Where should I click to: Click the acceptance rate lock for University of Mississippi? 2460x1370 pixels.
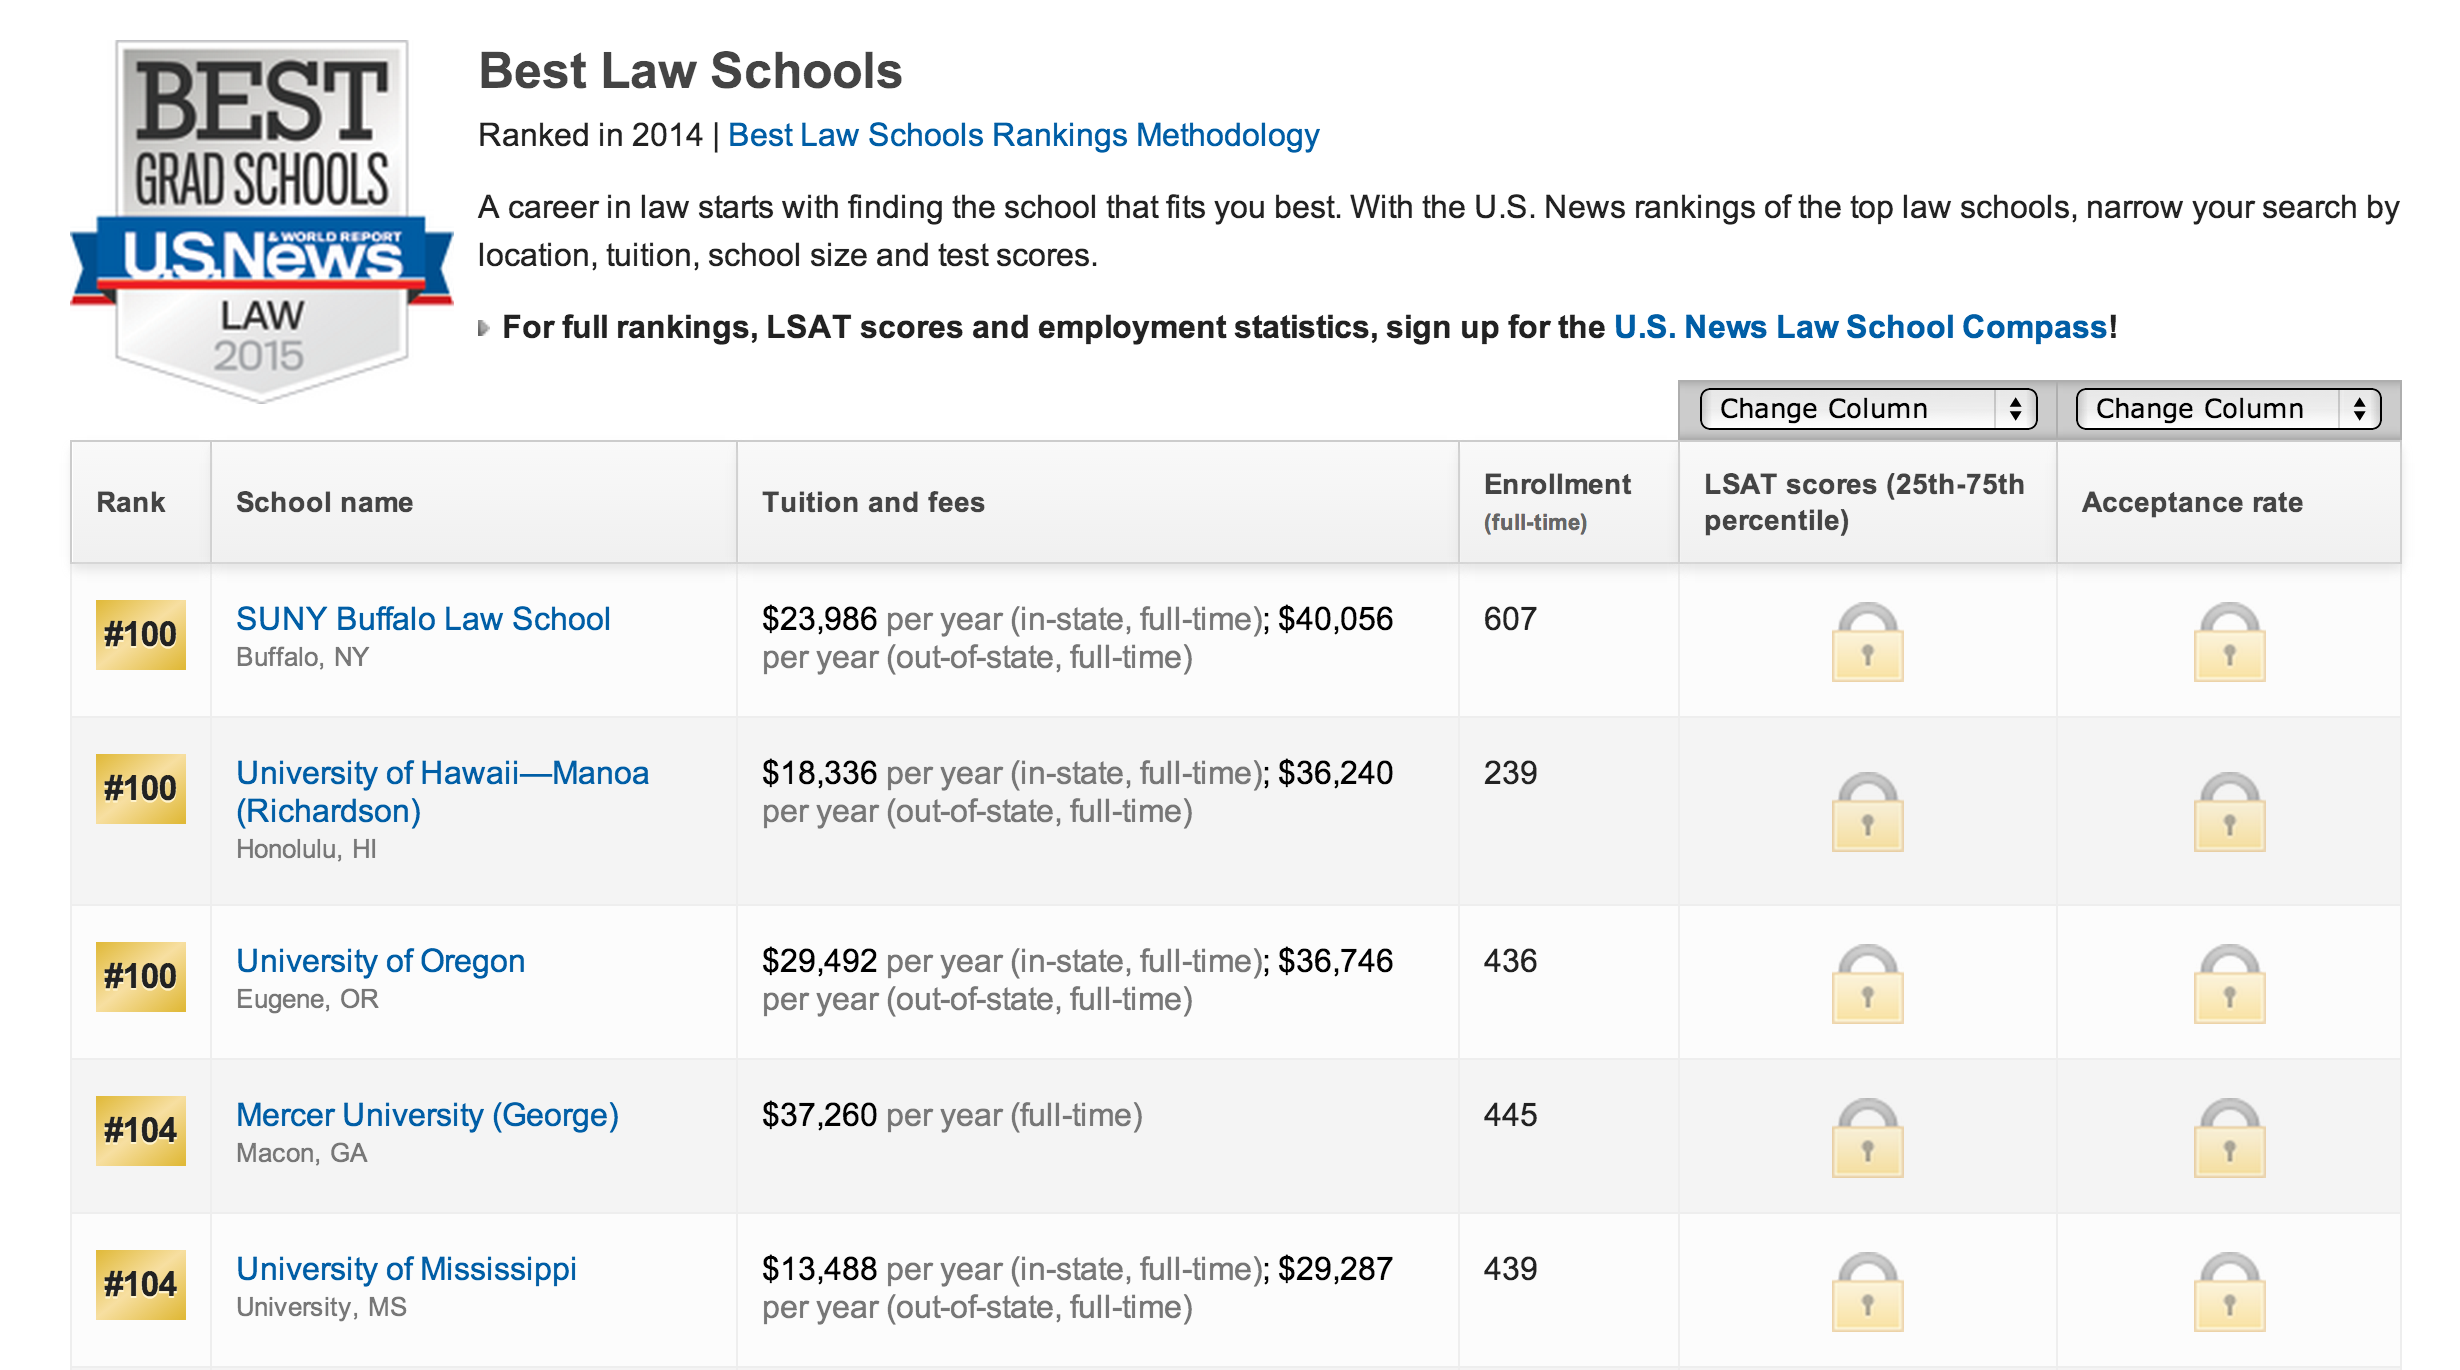[2229, 1292]
